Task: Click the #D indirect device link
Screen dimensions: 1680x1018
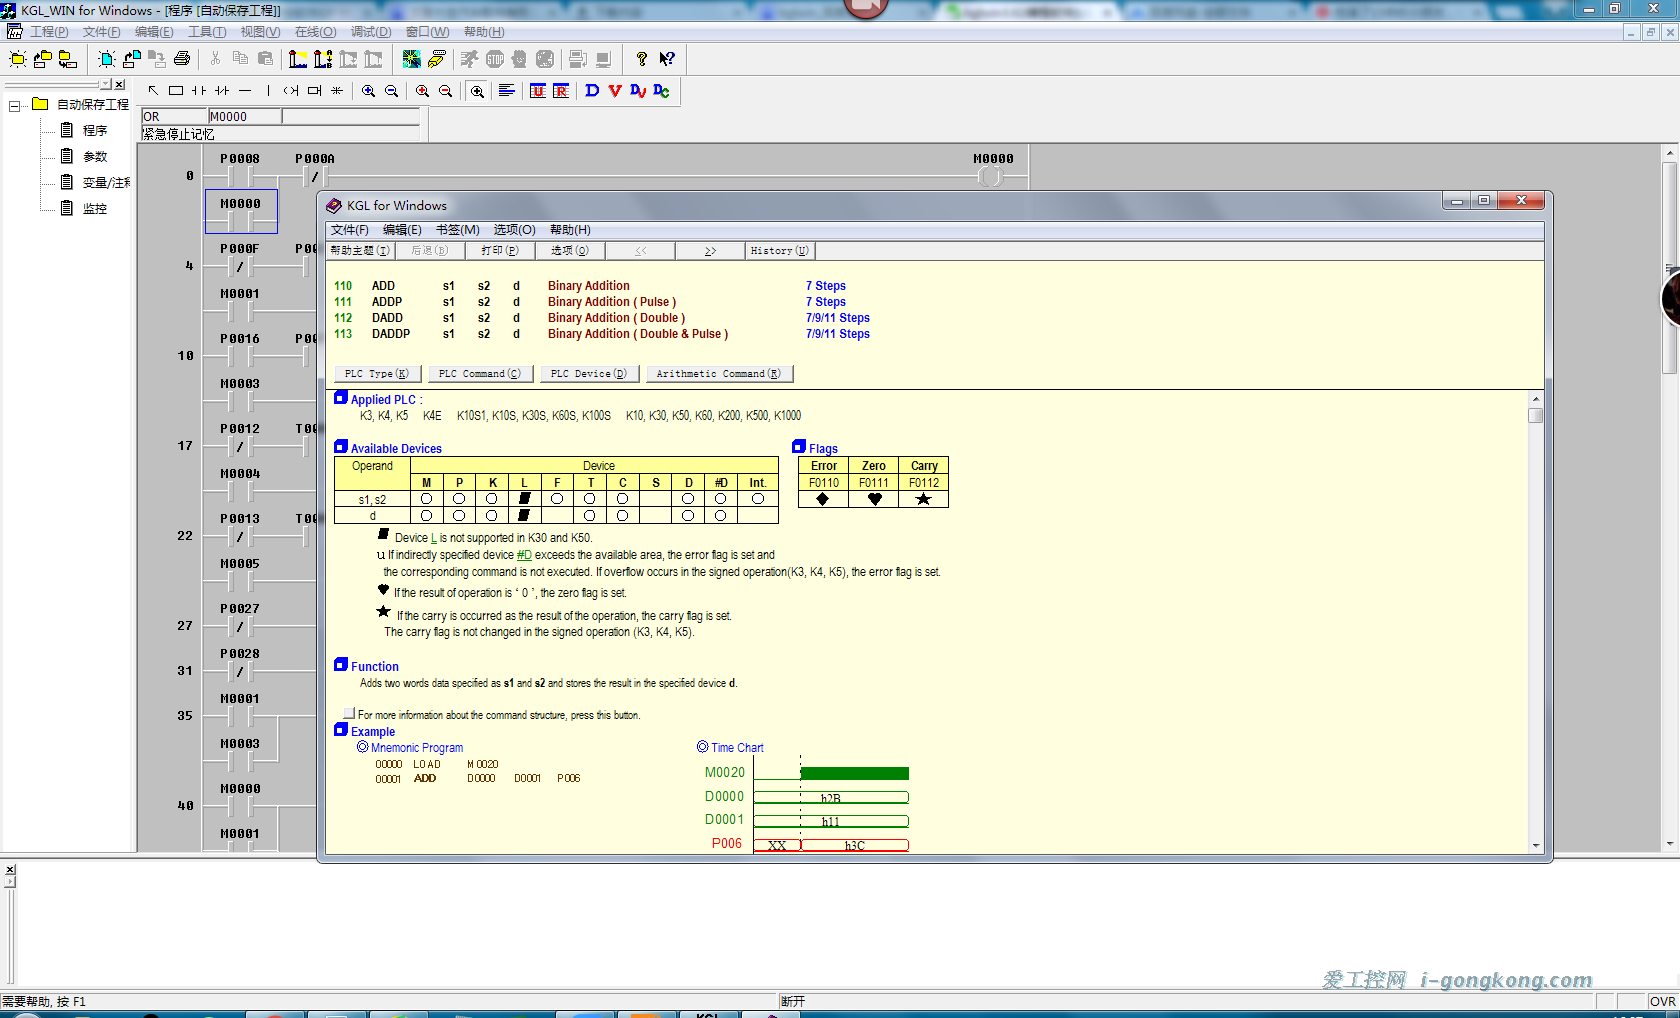Action: coord(524,555)
